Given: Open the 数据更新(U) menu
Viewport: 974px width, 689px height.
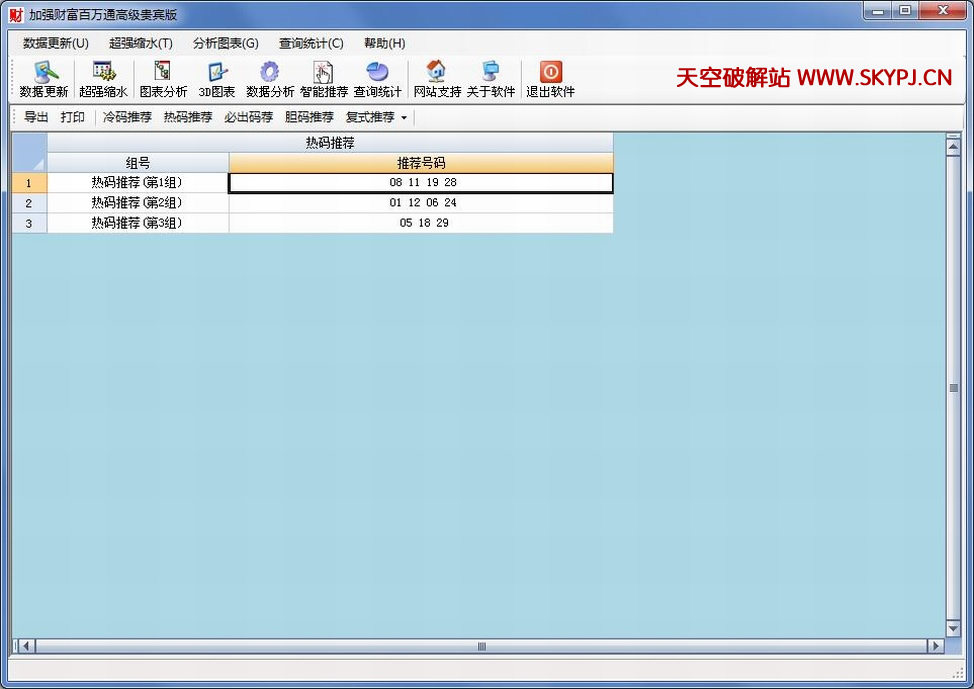Looking at the screenshot, I should (x=56, y=43).
